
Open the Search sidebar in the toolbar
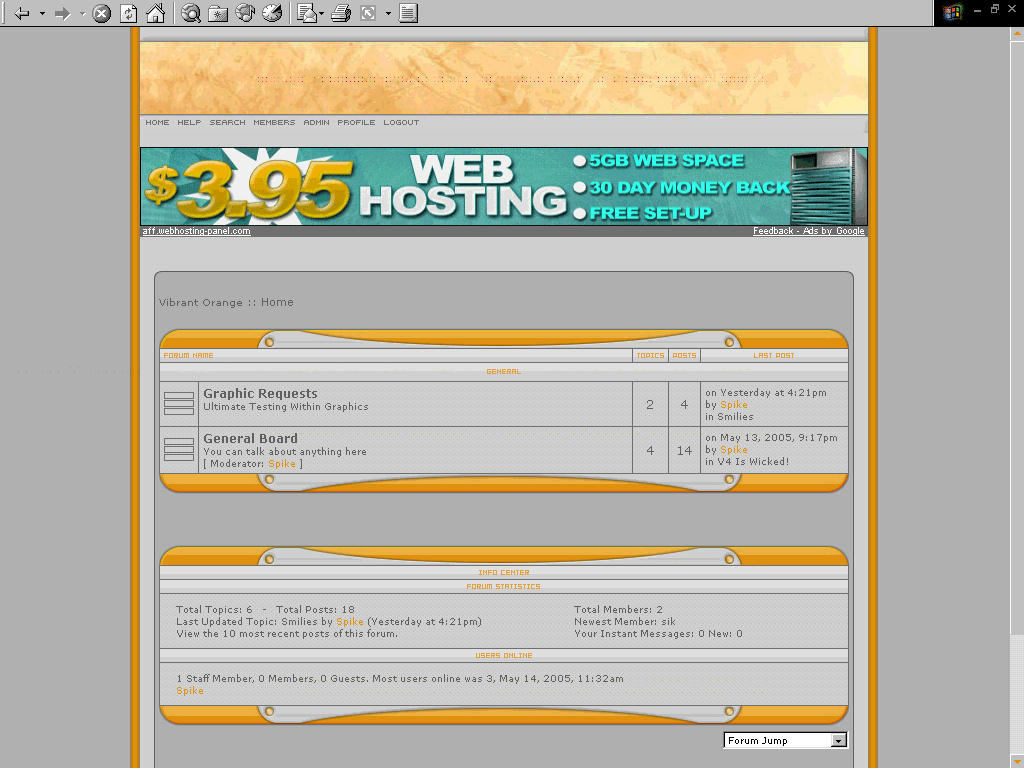[x=189, y=13]
